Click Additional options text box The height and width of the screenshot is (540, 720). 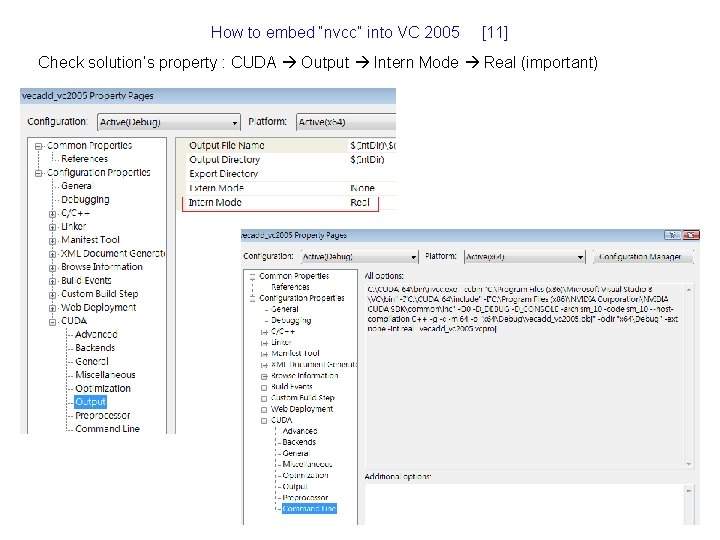click(x=529, y=504)
